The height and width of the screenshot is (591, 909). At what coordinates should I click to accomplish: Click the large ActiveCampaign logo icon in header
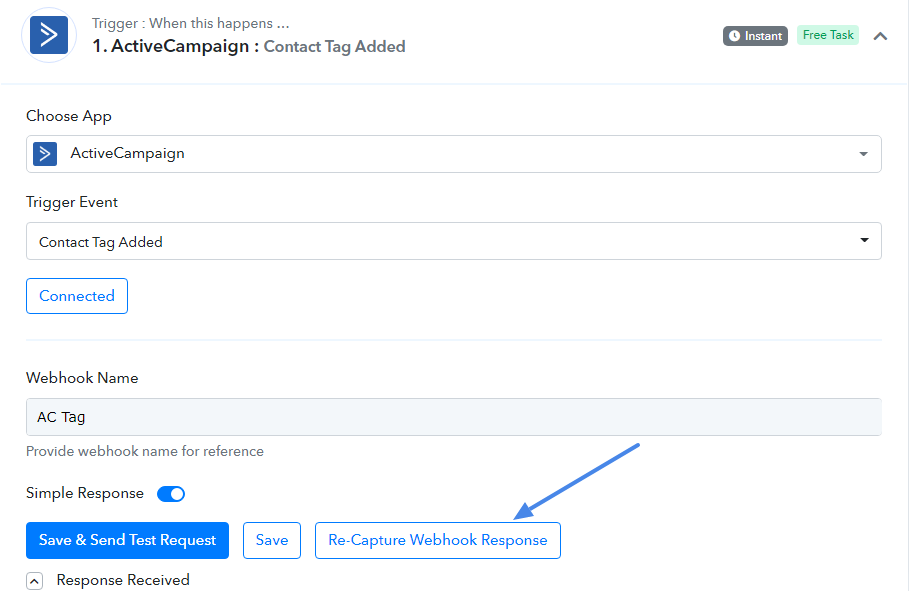(x=49, y=35)
